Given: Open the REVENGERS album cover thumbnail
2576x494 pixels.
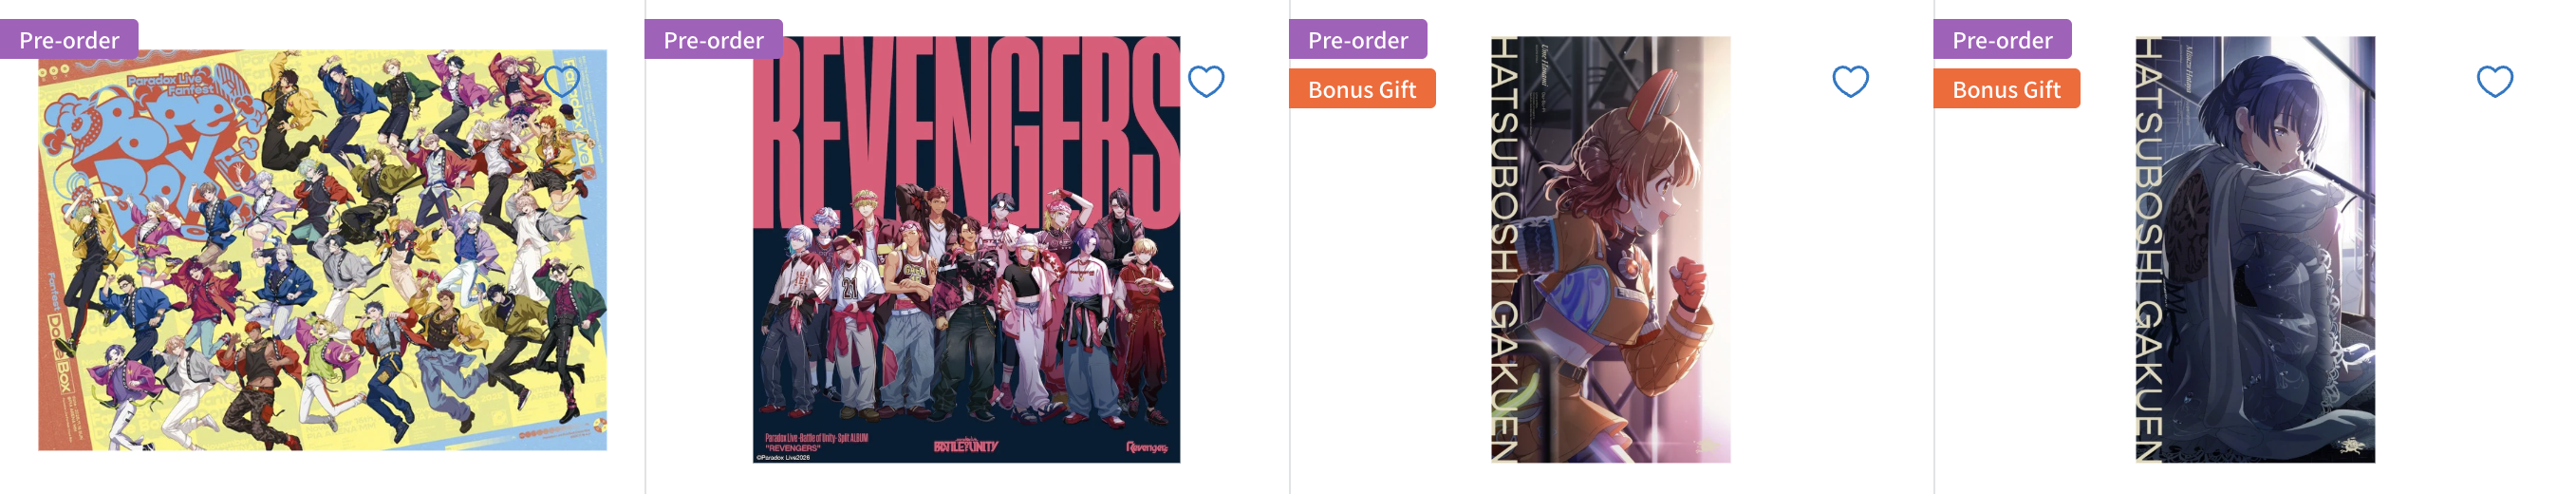Looking at the screenshot, I should [x=966, y=250].
